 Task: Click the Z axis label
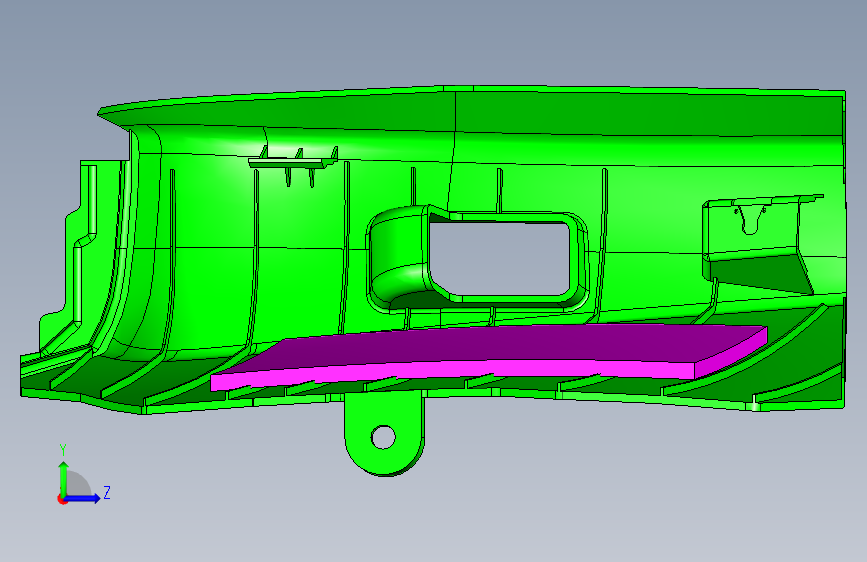(107, 492)
